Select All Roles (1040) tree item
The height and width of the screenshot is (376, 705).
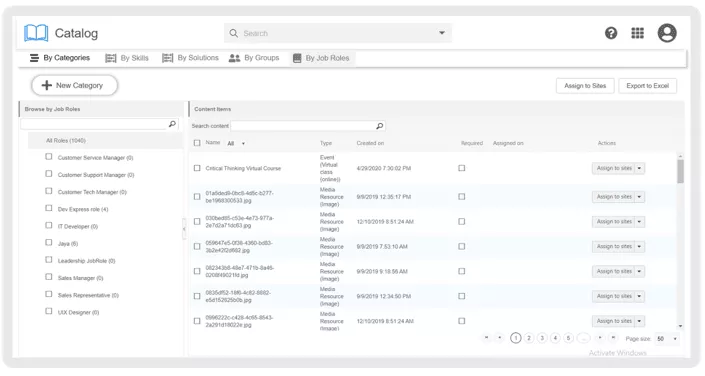click(66, 140)
